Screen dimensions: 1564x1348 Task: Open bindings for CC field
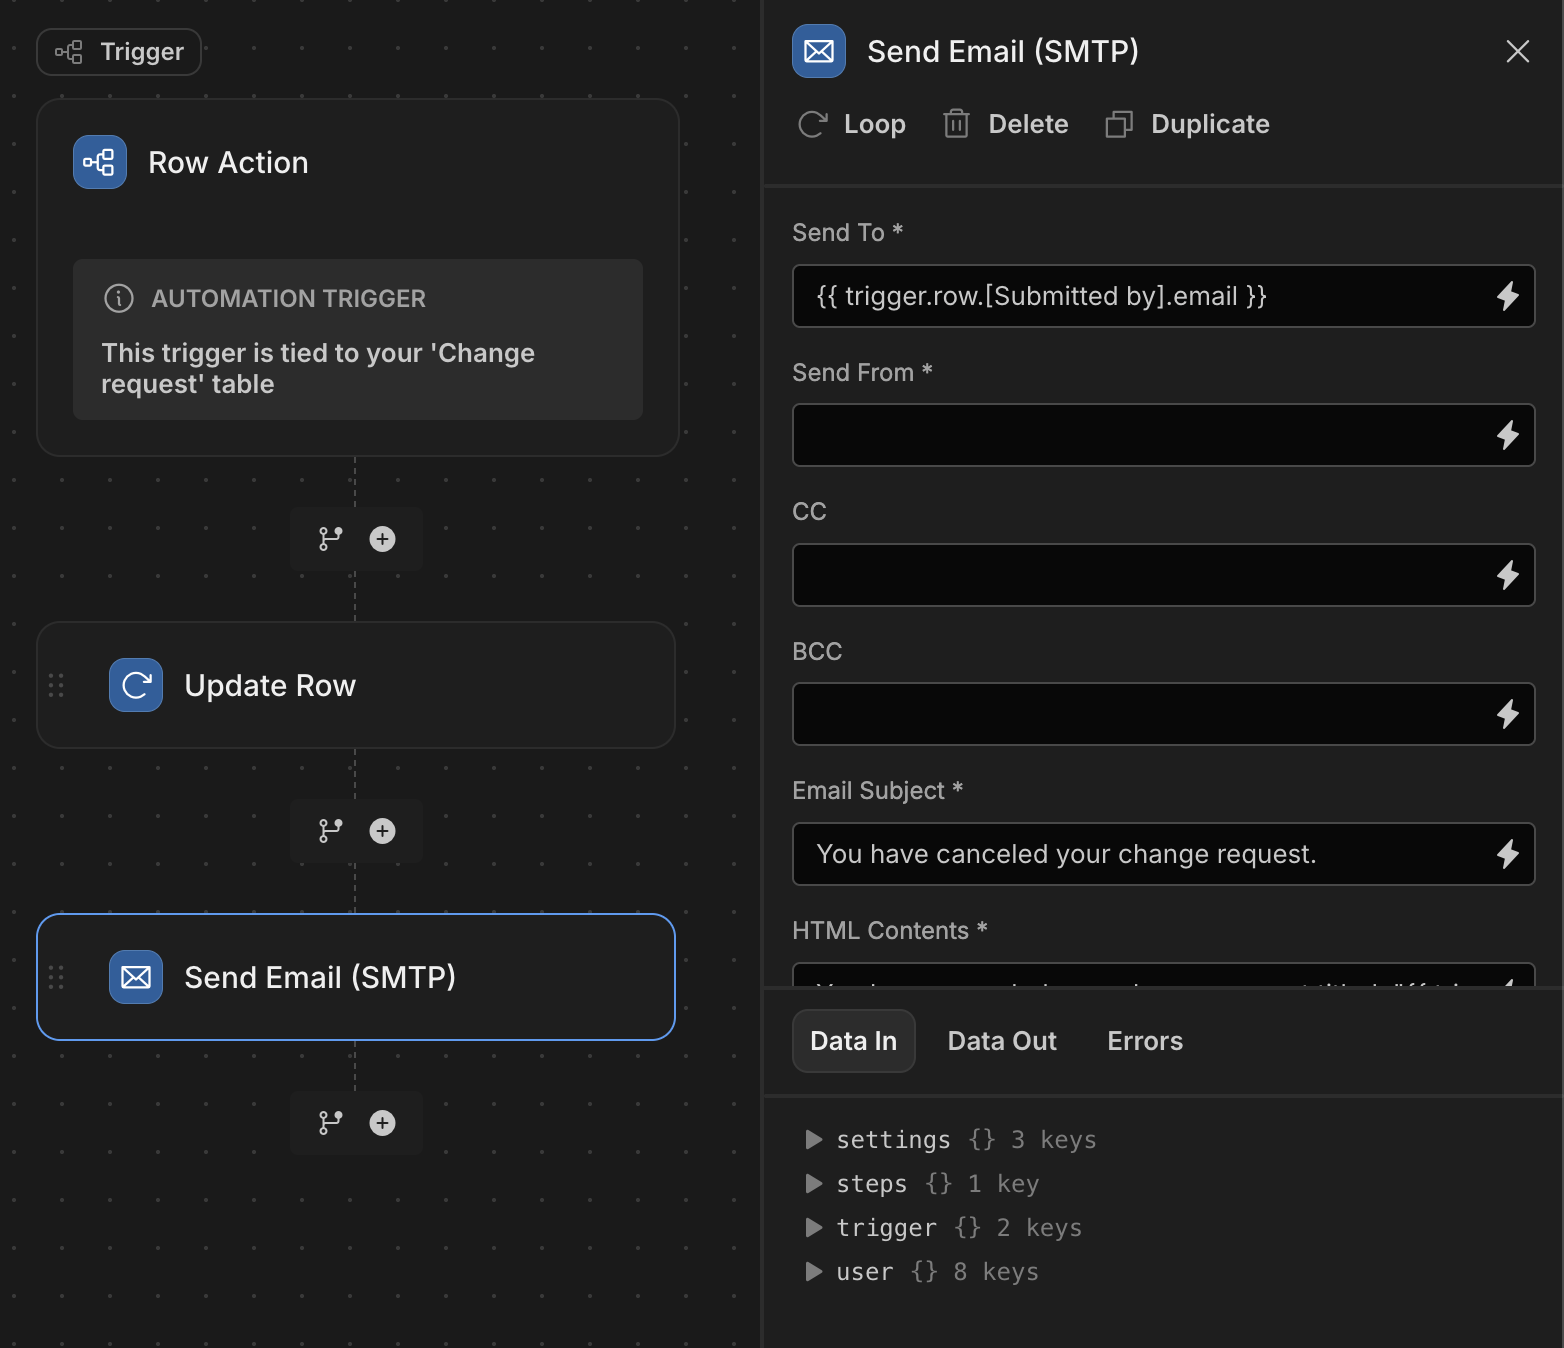click(x=1507, y=575)
